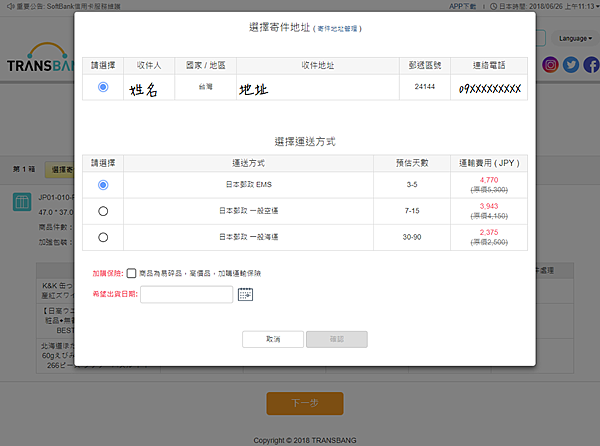This screenshot has width=600, height=446.
Task: Open the Instagram icon link
Action: [x=550, y=65]
